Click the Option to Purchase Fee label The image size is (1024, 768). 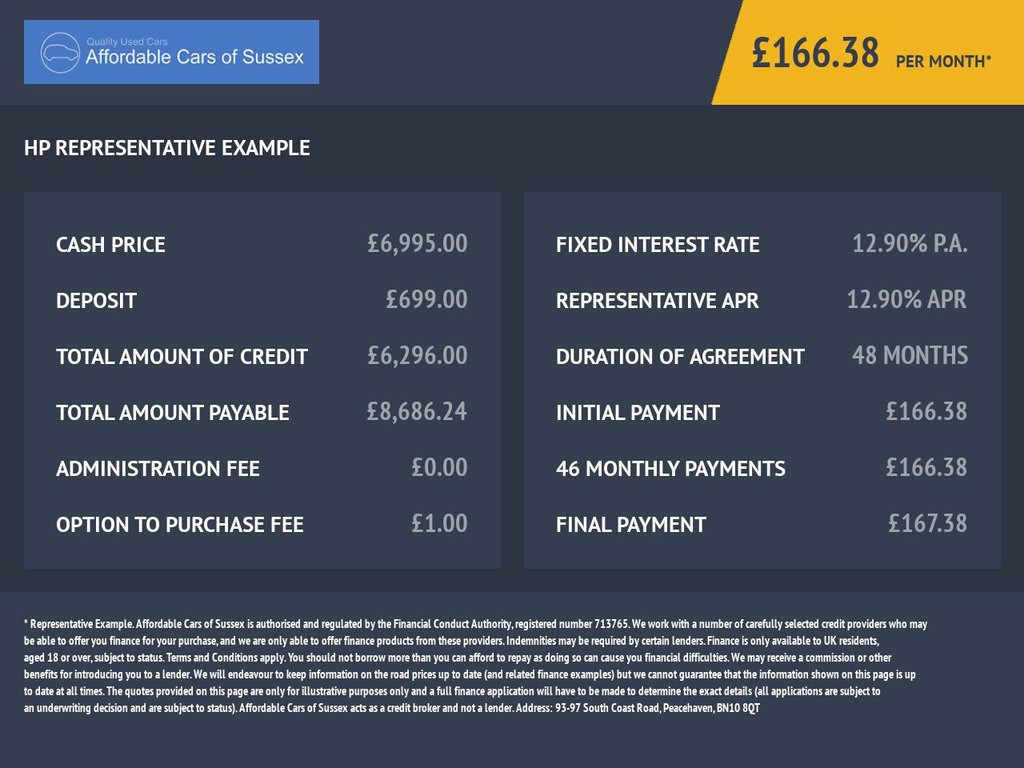[180, 524]
